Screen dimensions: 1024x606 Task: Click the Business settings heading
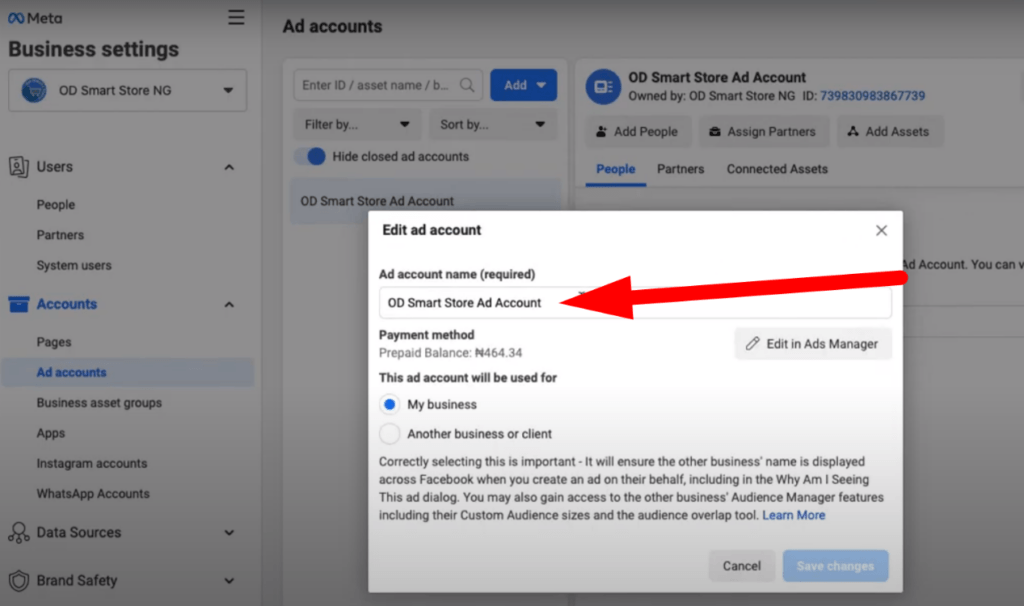coord(93,49)
